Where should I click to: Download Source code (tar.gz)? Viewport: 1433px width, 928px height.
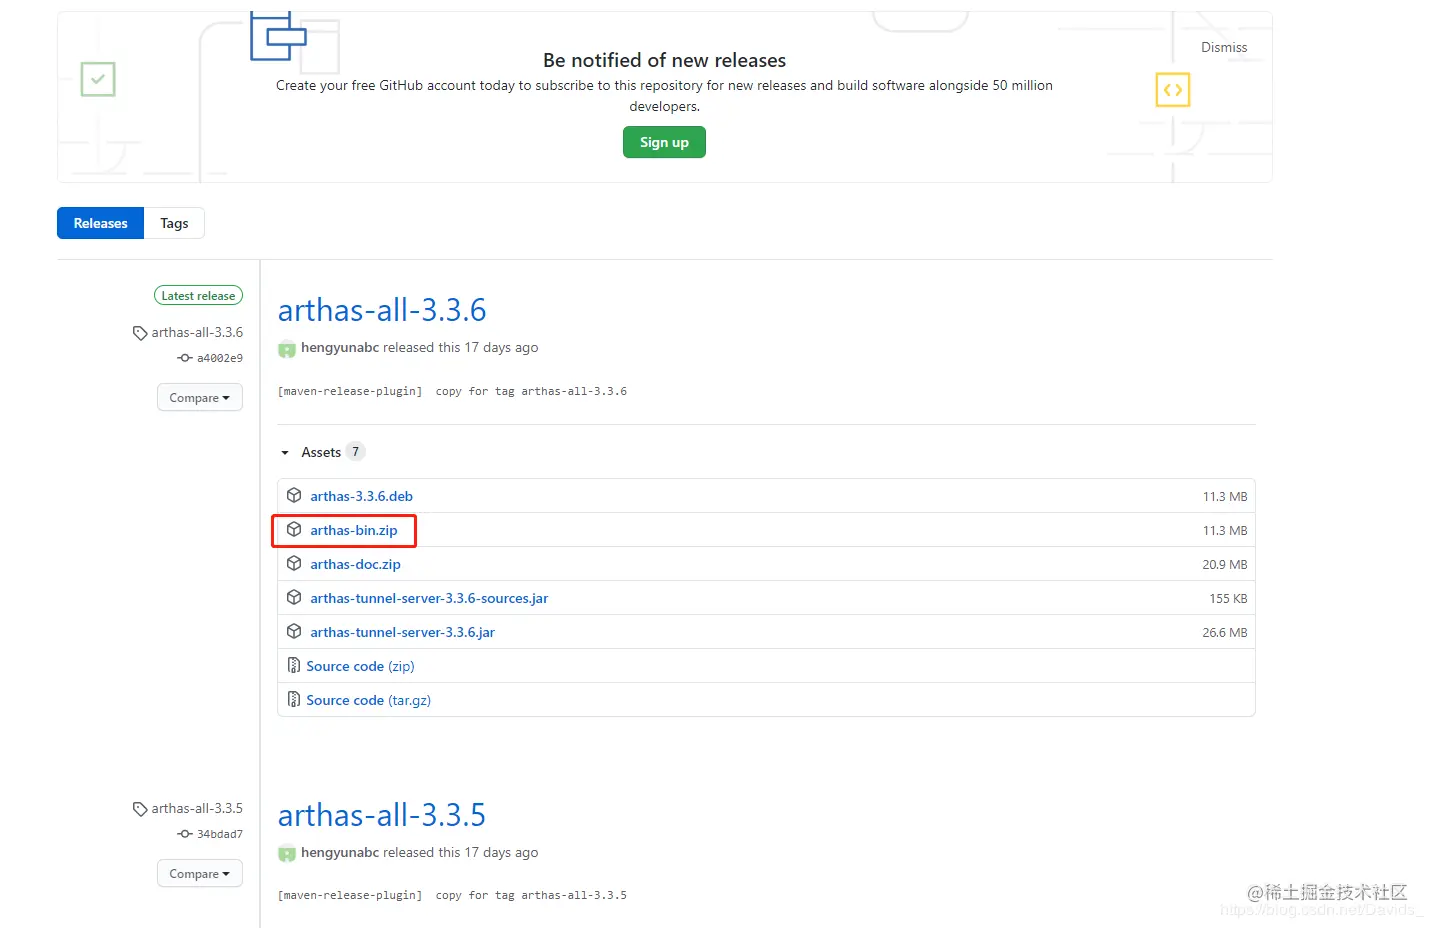click(368, 700)
